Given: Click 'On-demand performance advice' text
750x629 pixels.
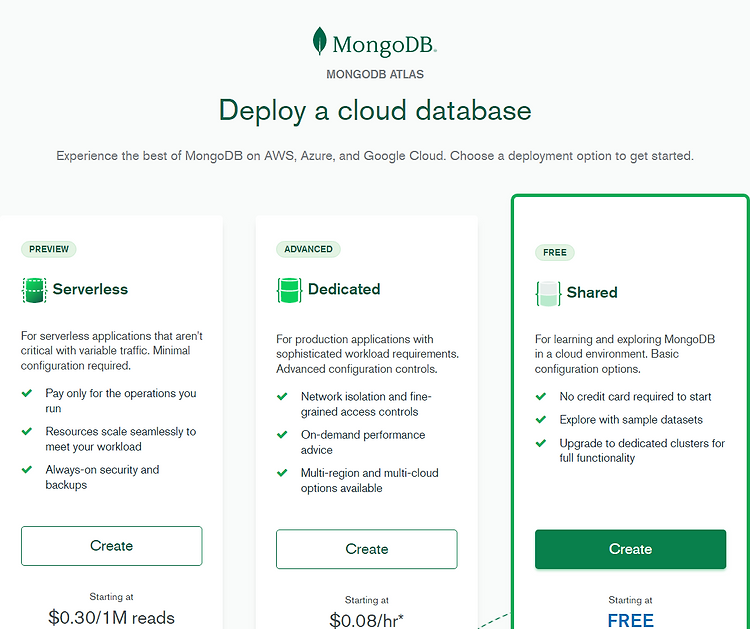Looking at the screenshot, I should (x=363, y=442).
